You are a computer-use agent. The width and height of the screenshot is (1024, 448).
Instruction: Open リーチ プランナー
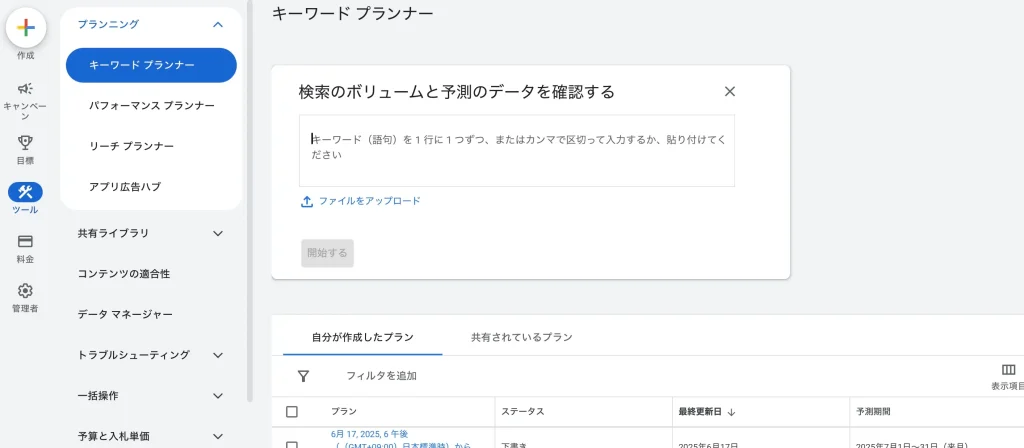coord(131,146)
